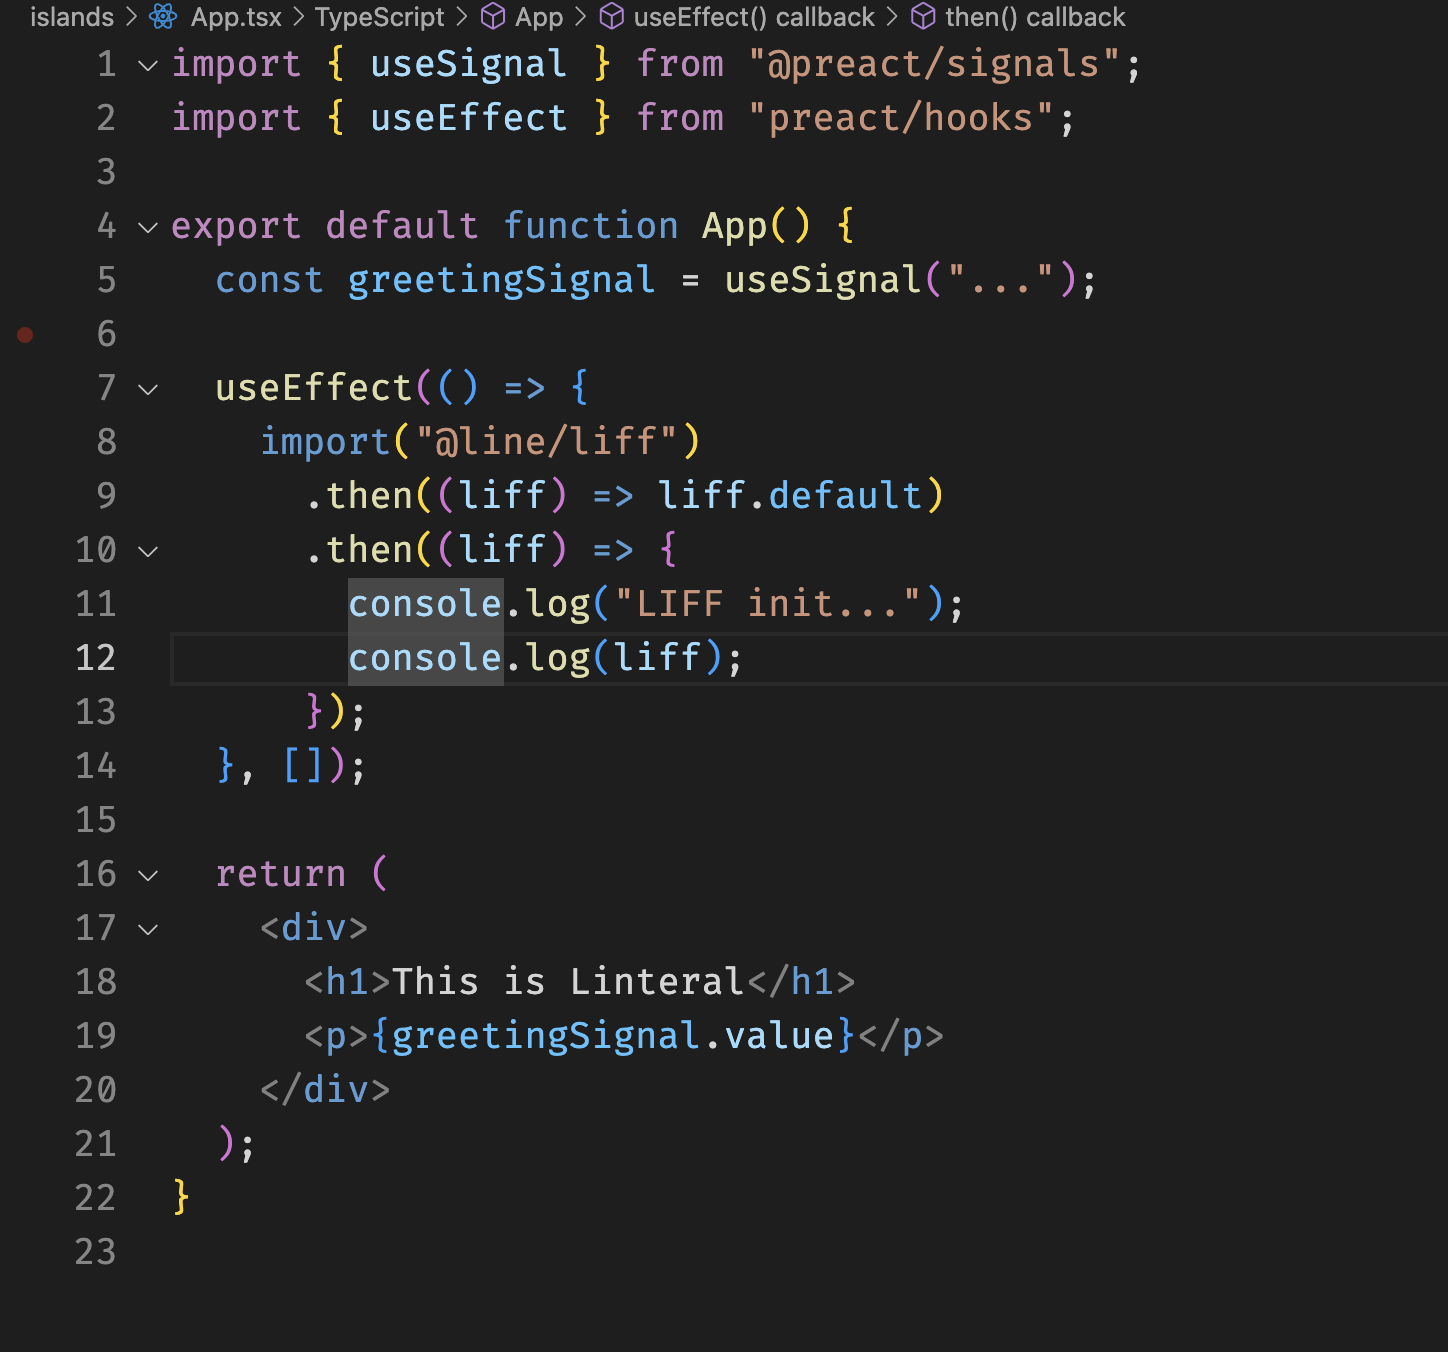Set a breakpoint on line 18
Screen dimensions: 1448x1352
click(x=26, y=982)
